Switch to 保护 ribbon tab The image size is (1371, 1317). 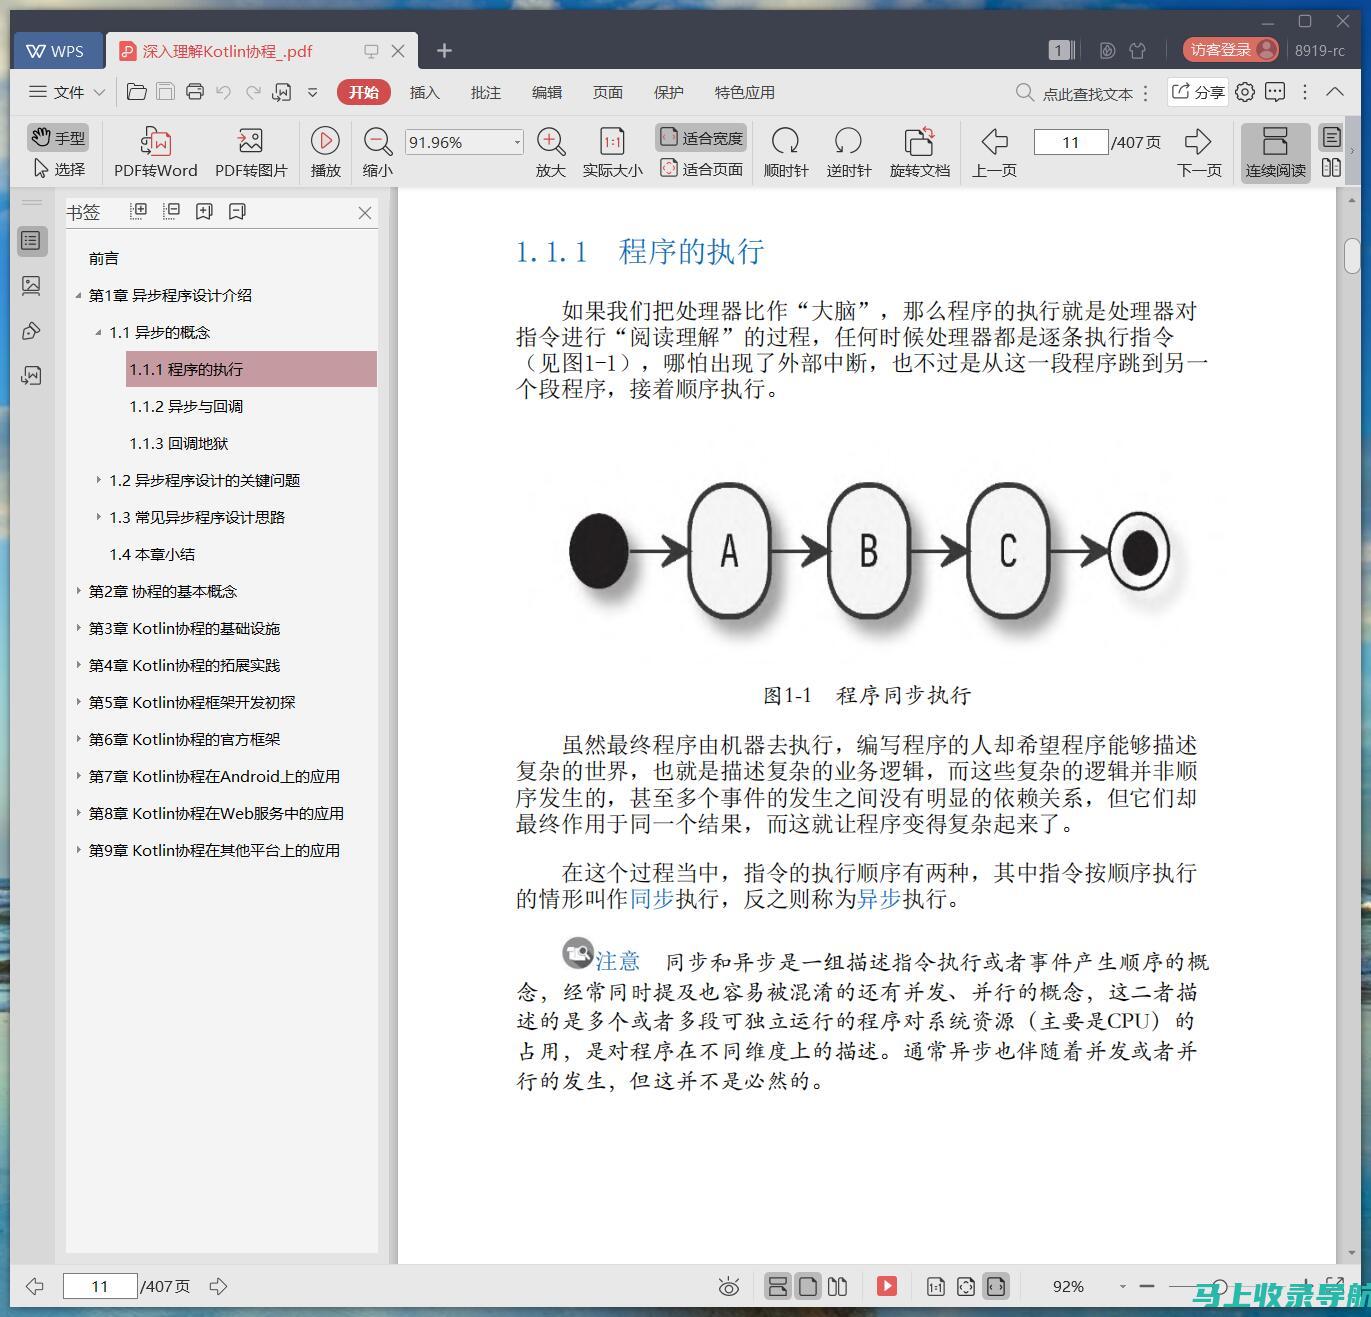[668, 92]
